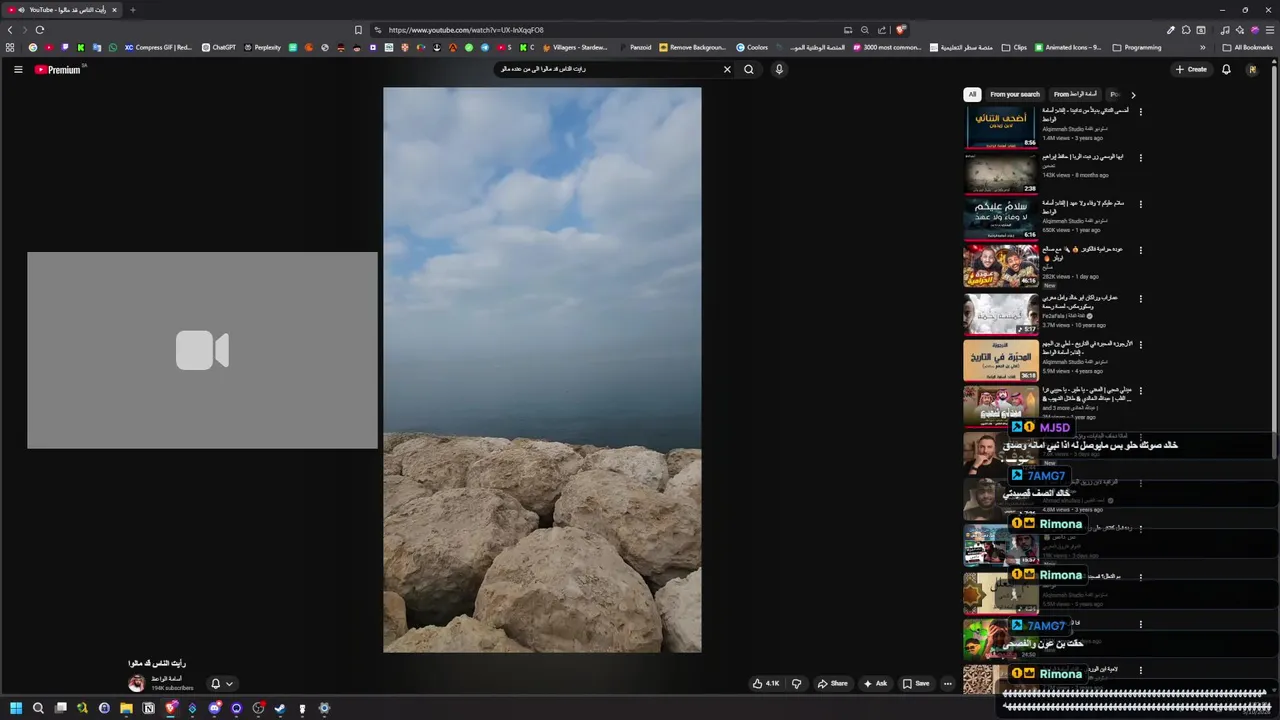Like the video with thumbs up
Viewport: 1280px width, 720px height.
coord(767,684)
